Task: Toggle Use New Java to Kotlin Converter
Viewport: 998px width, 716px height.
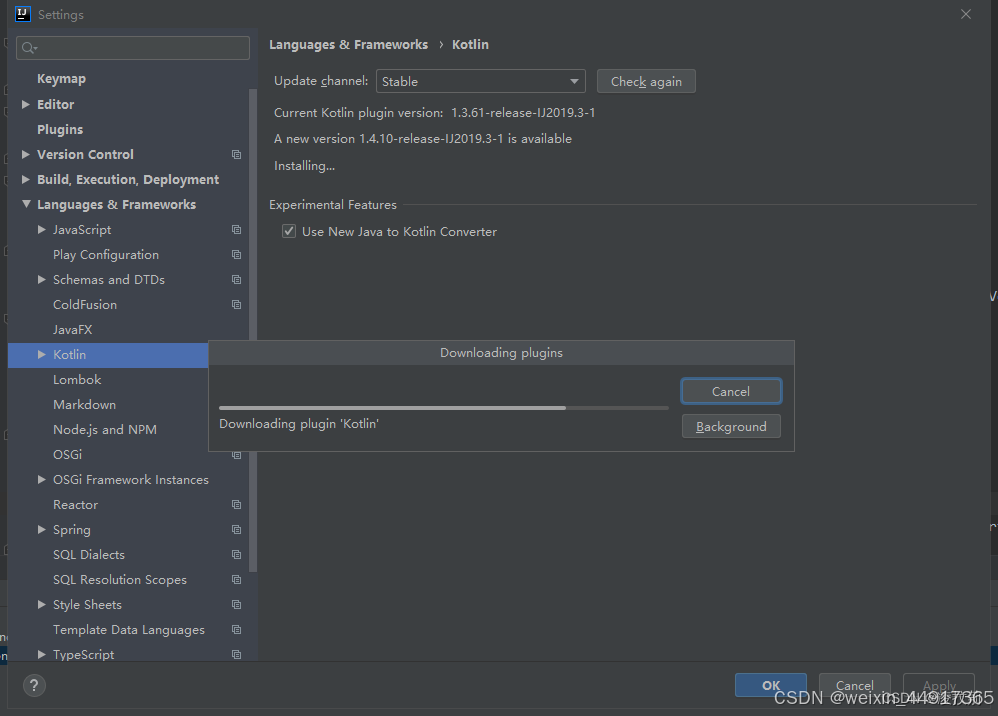Action: point(289,231)
